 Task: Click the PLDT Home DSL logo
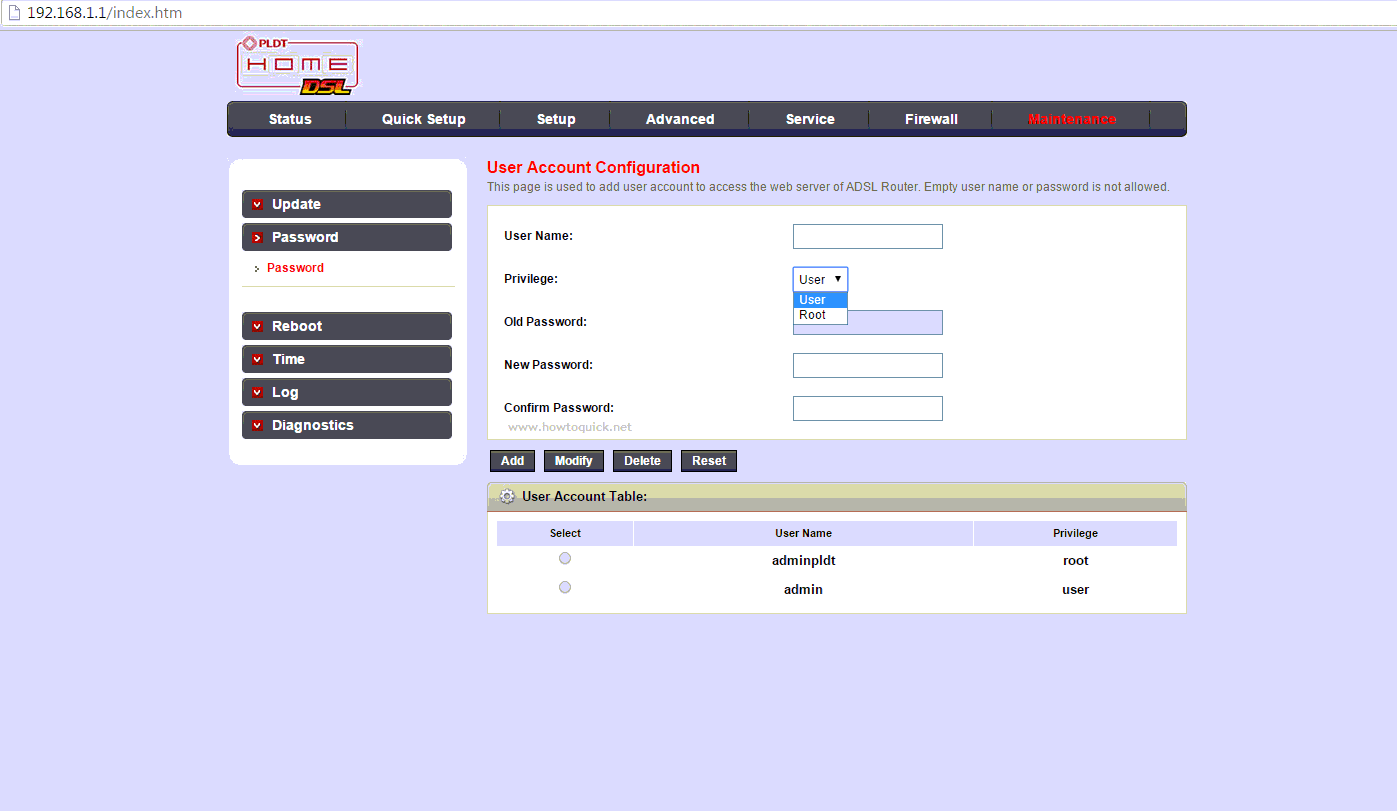click(296, 66)
